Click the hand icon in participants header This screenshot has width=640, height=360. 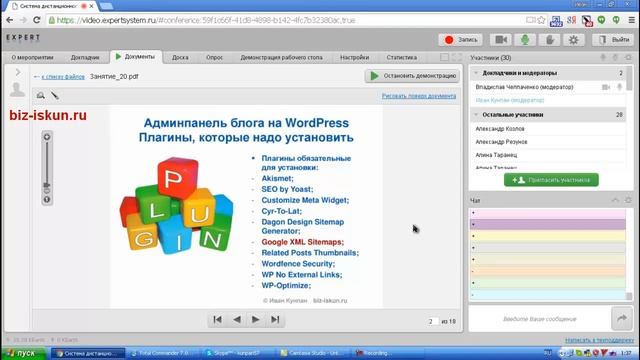click(x=615, y=58)
